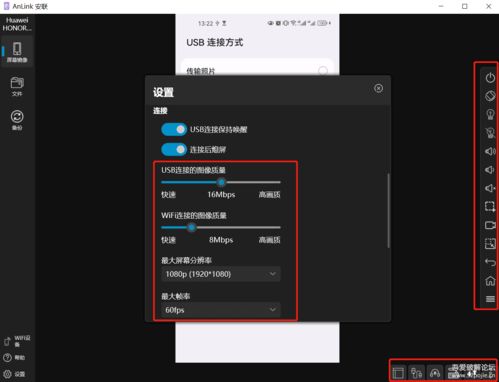Open the 1080p (1920*1080) resolution dropdown
Viewport: 499px width, 382px height.
221,274
